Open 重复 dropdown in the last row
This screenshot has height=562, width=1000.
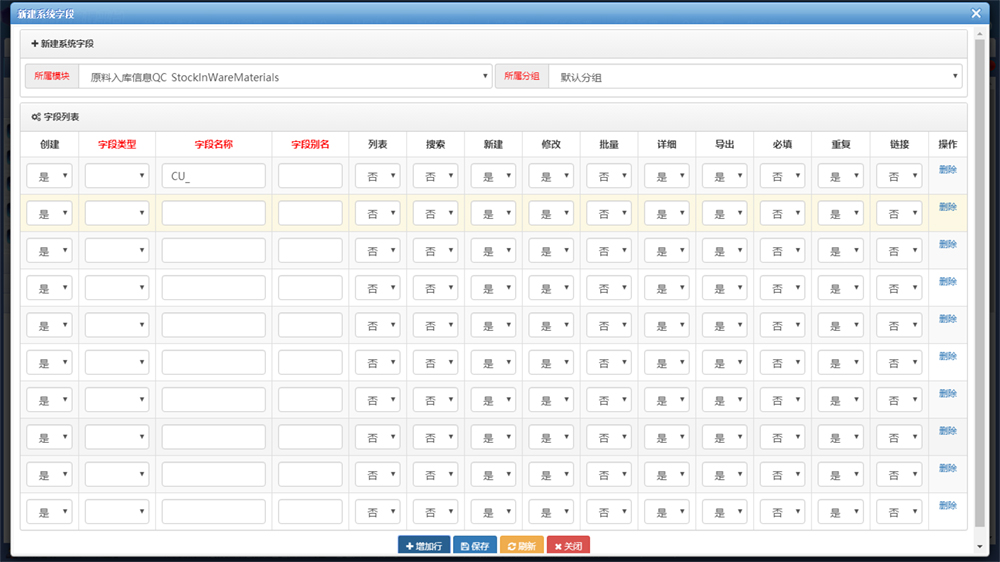841,512
